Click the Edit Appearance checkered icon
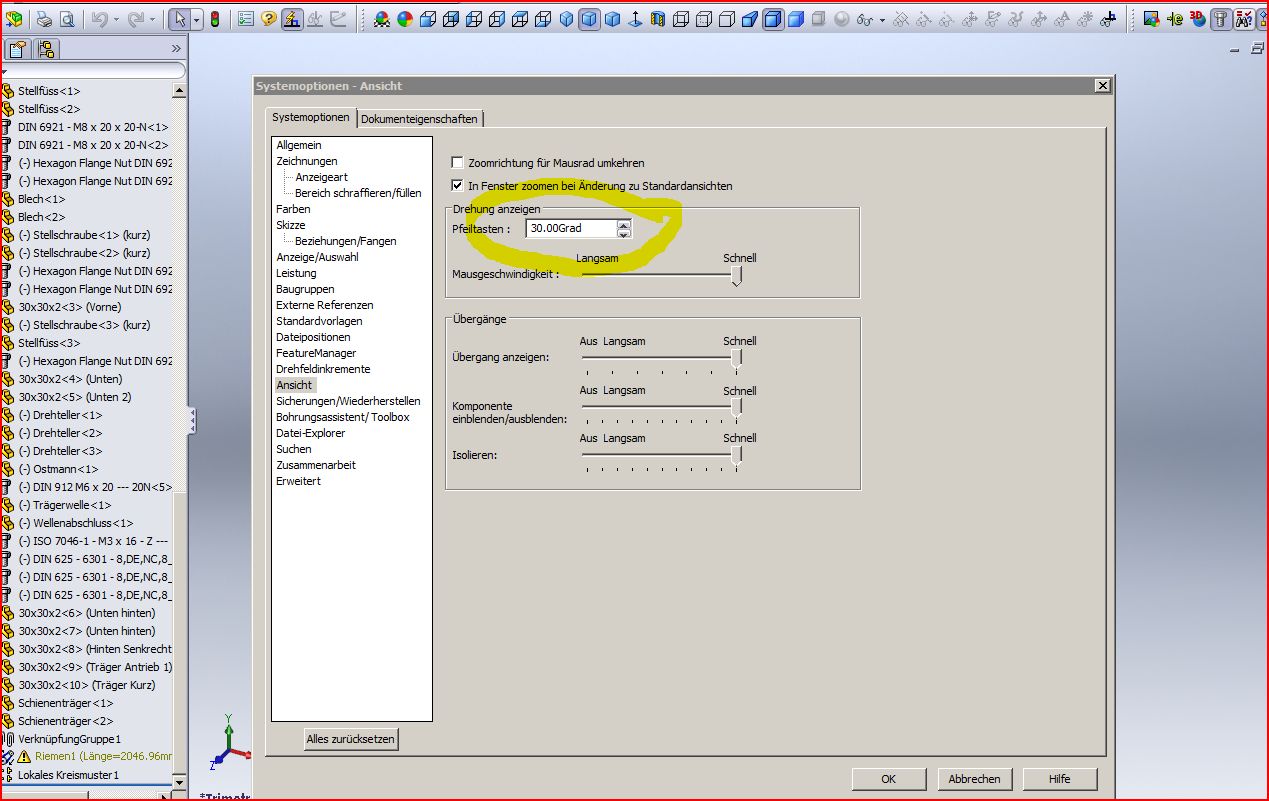This screenshot has height=801, width=1269. 382,19
